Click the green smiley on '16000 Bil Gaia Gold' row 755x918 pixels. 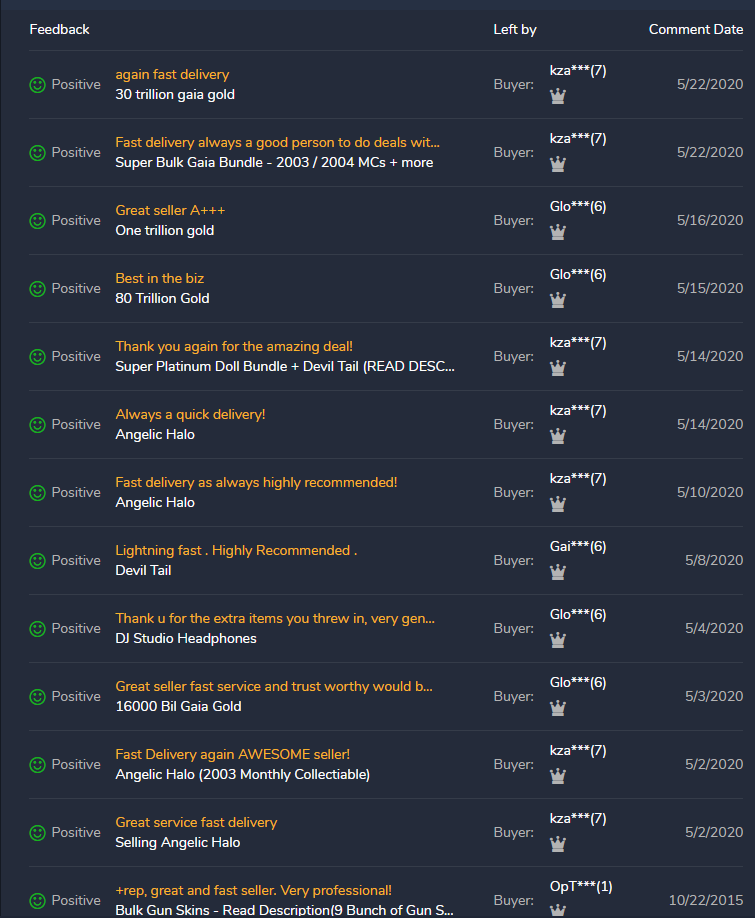click(37, 697)
